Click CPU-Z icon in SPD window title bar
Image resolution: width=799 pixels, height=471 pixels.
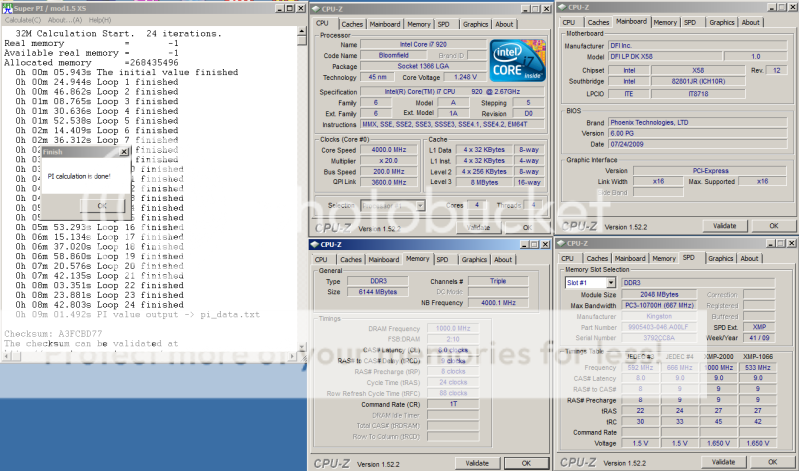tap(563, 243)
